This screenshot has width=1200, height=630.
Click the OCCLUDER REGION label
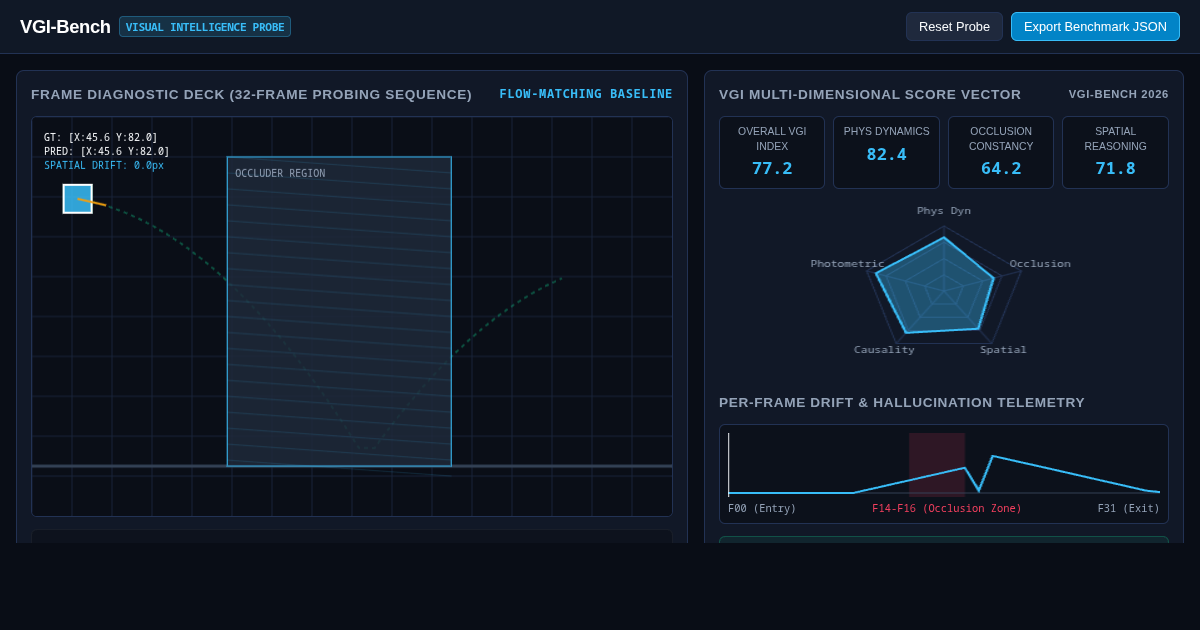(280, 174)
